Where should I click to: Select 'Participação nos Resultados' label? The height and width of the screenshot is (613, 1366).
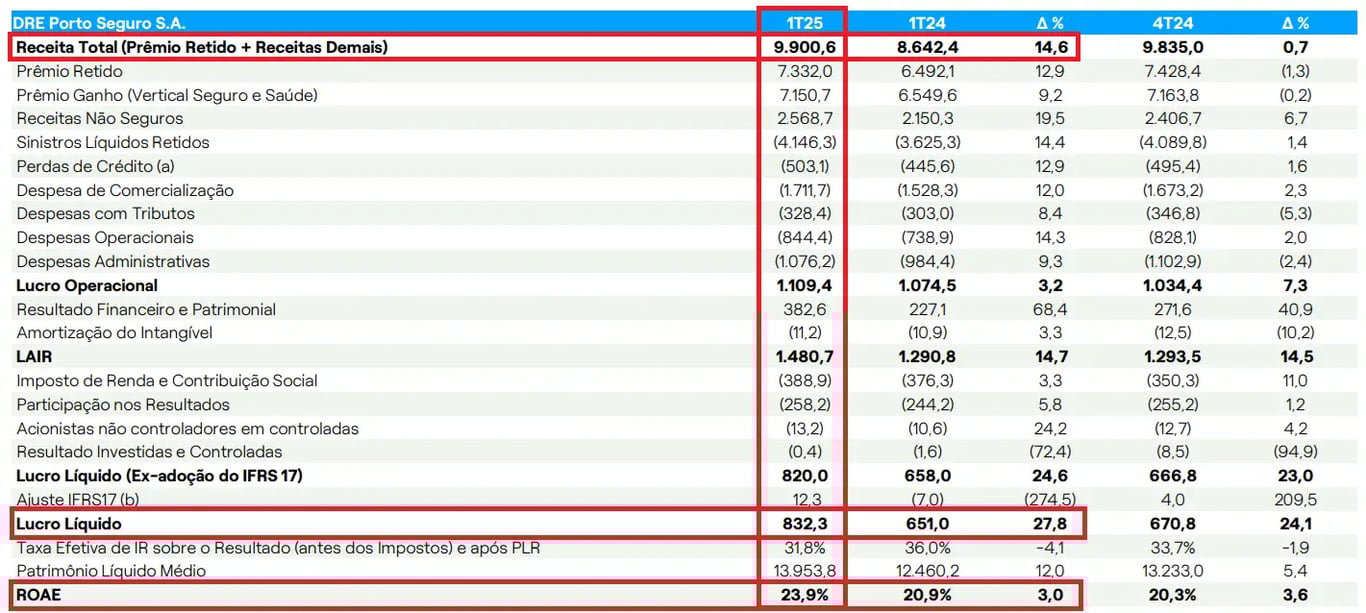click(x=123, y=404)
